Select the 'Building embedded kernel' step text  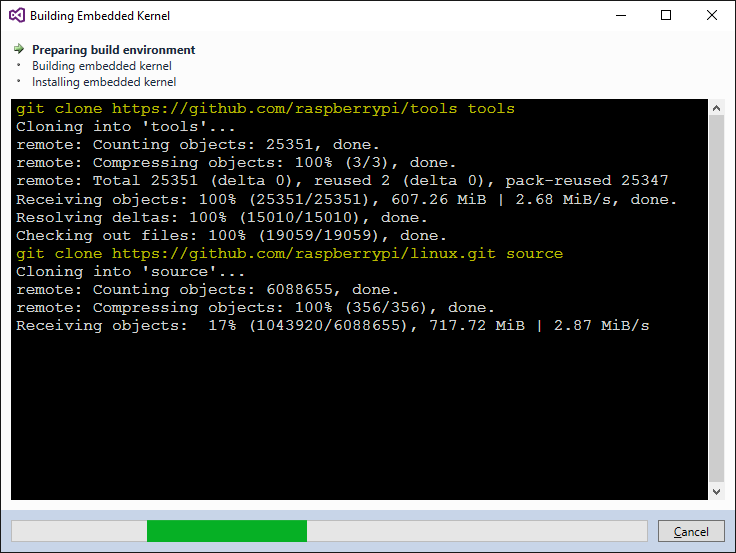tap(101, 66)
